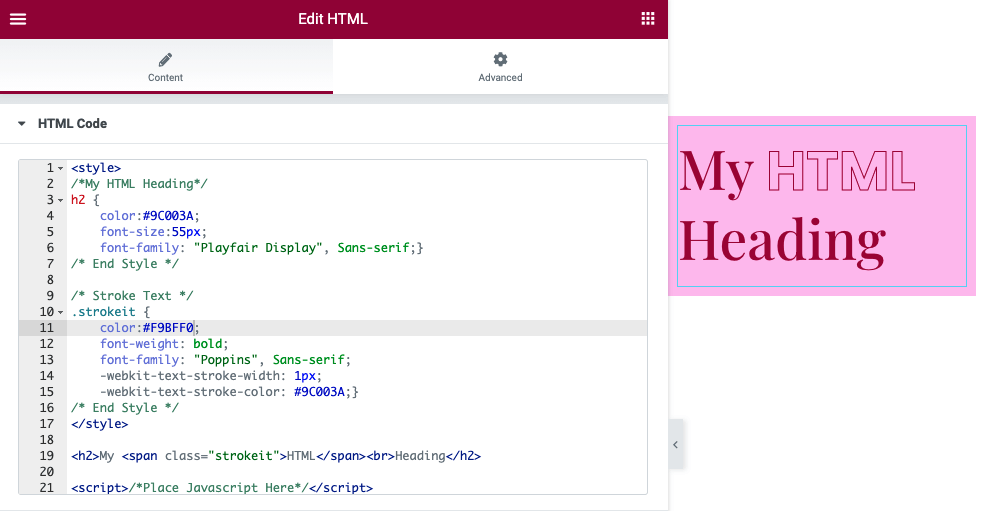The width and height of the screenshot is (985, 511).
Task: Fold the .strokeit rule at line 10
Action: pyautogui.click(x=61, y=312)
